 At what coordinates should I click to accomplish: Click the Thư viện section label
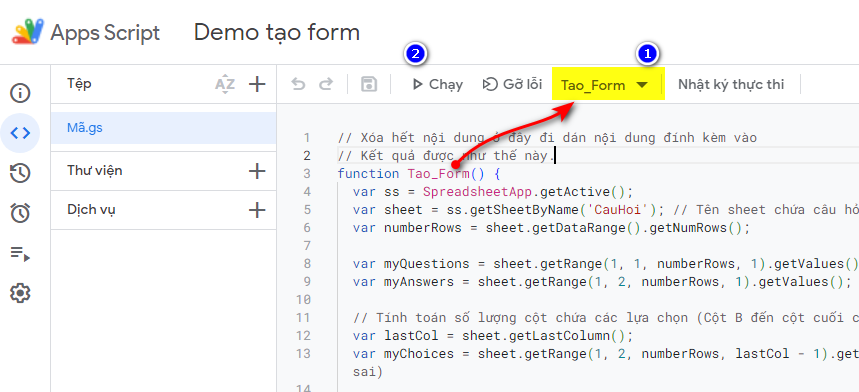(95, 170)
